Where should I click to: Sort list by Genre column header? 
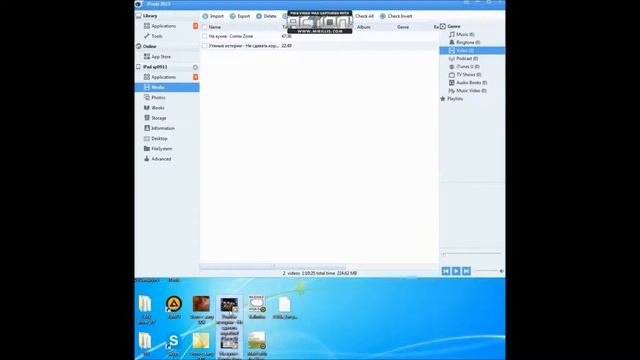pyautogui.click(x=403, y=27)
